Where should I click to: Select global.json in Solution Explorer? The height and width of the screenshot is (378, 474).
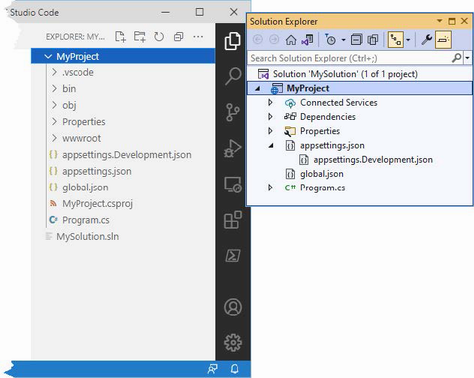click(321, 174)
